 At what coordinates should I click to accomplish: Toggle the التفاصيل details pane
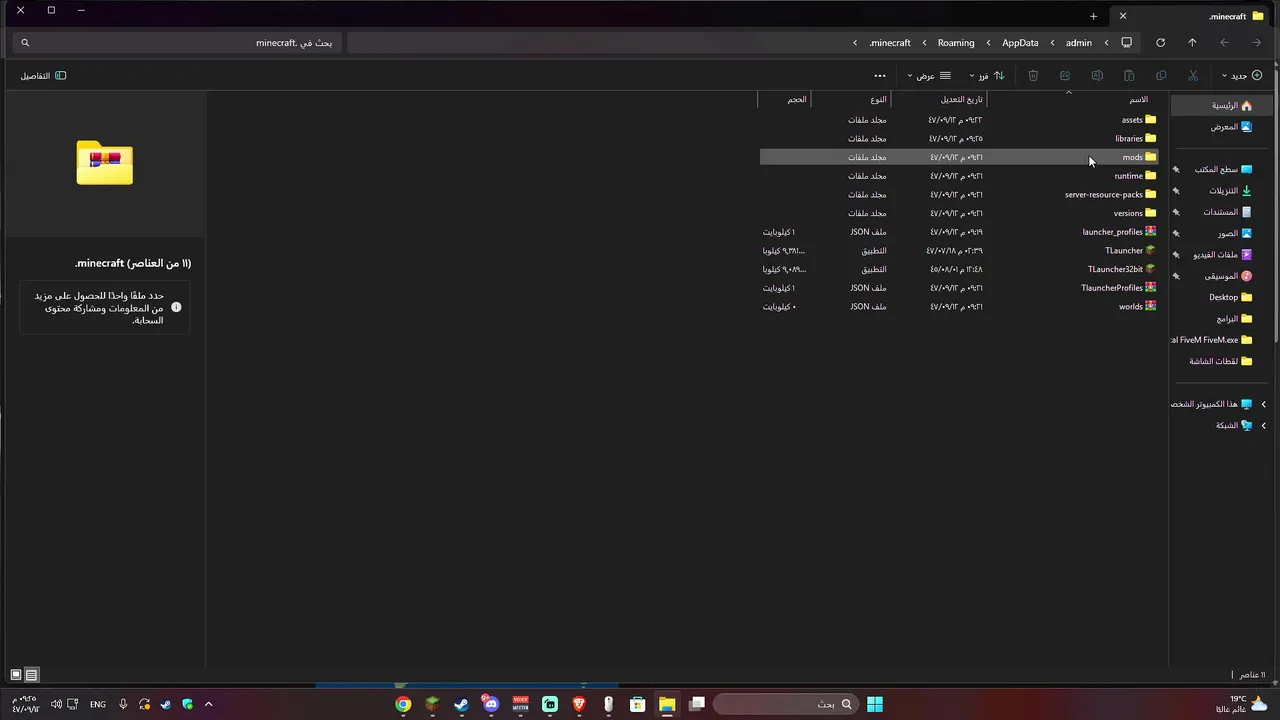point(43,76)
